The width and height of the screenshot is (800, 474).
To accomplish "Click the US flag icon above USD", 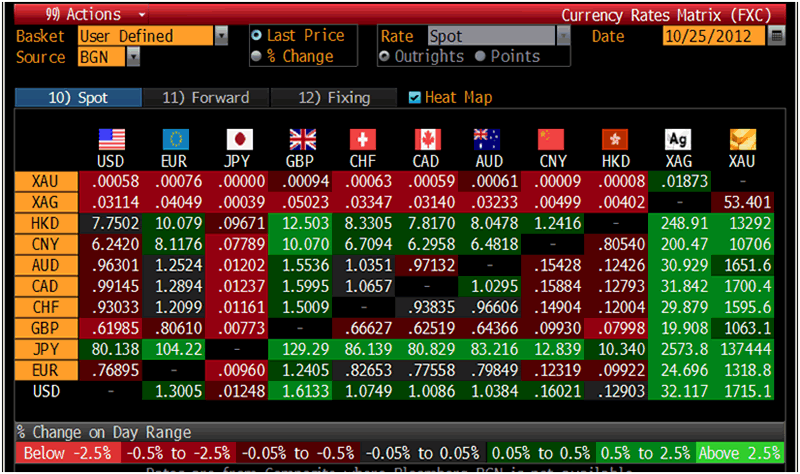I will [x=111, y=140].
